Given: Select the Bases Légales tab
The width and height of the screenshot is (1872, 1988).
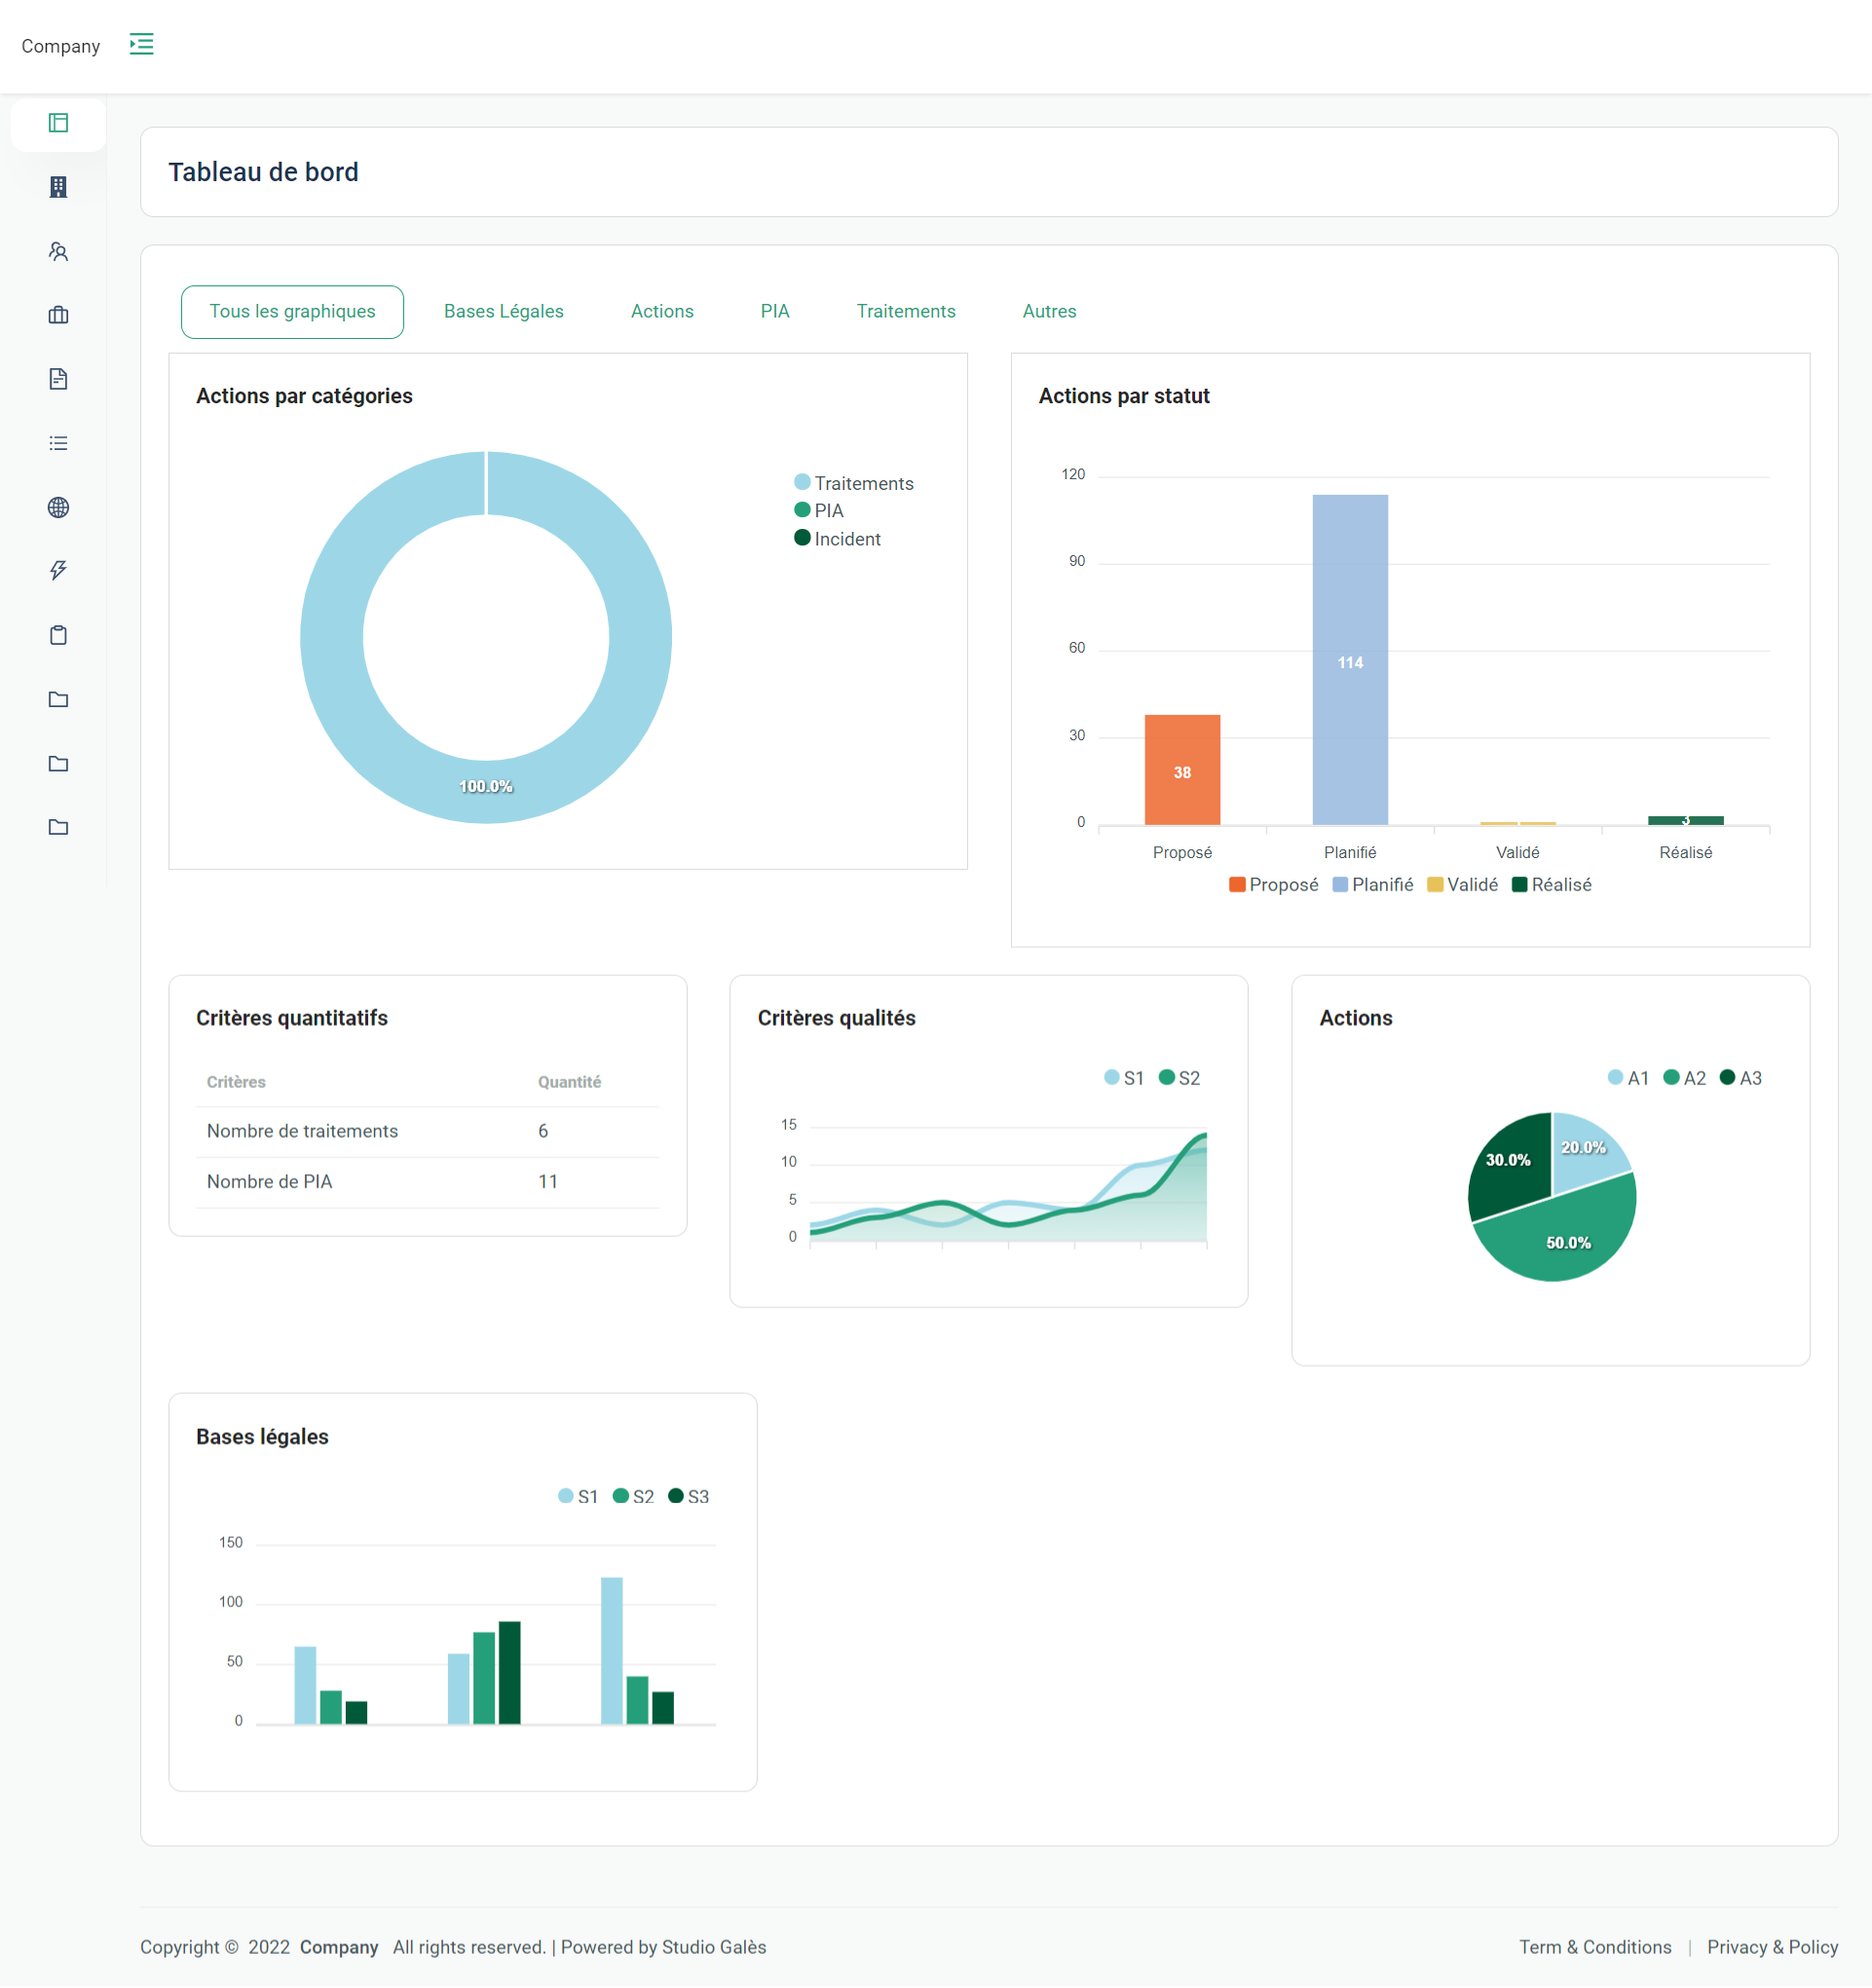Looking at the screenshot, I should point(503,311).
